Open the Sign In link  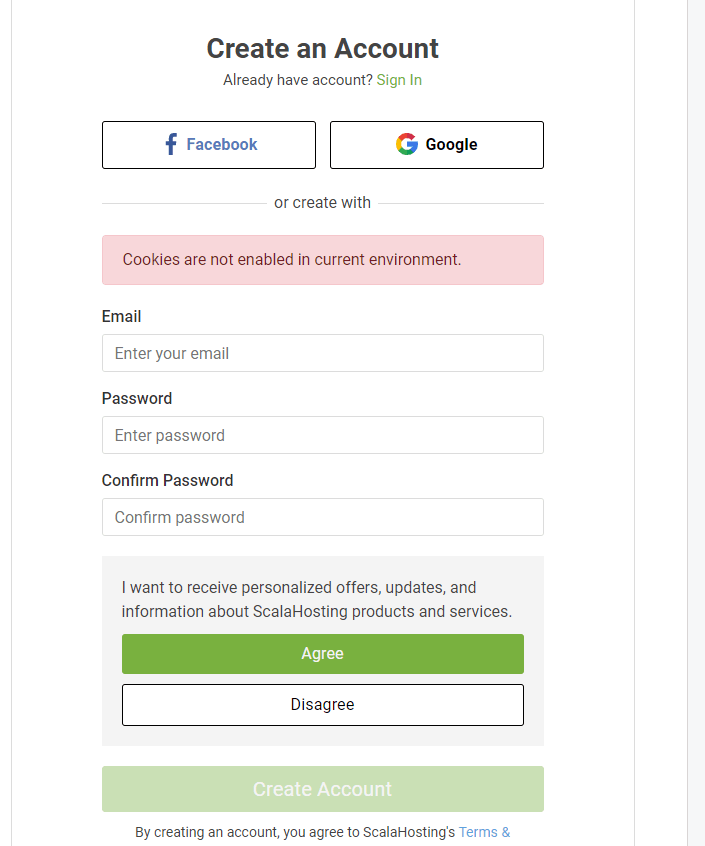399,80
